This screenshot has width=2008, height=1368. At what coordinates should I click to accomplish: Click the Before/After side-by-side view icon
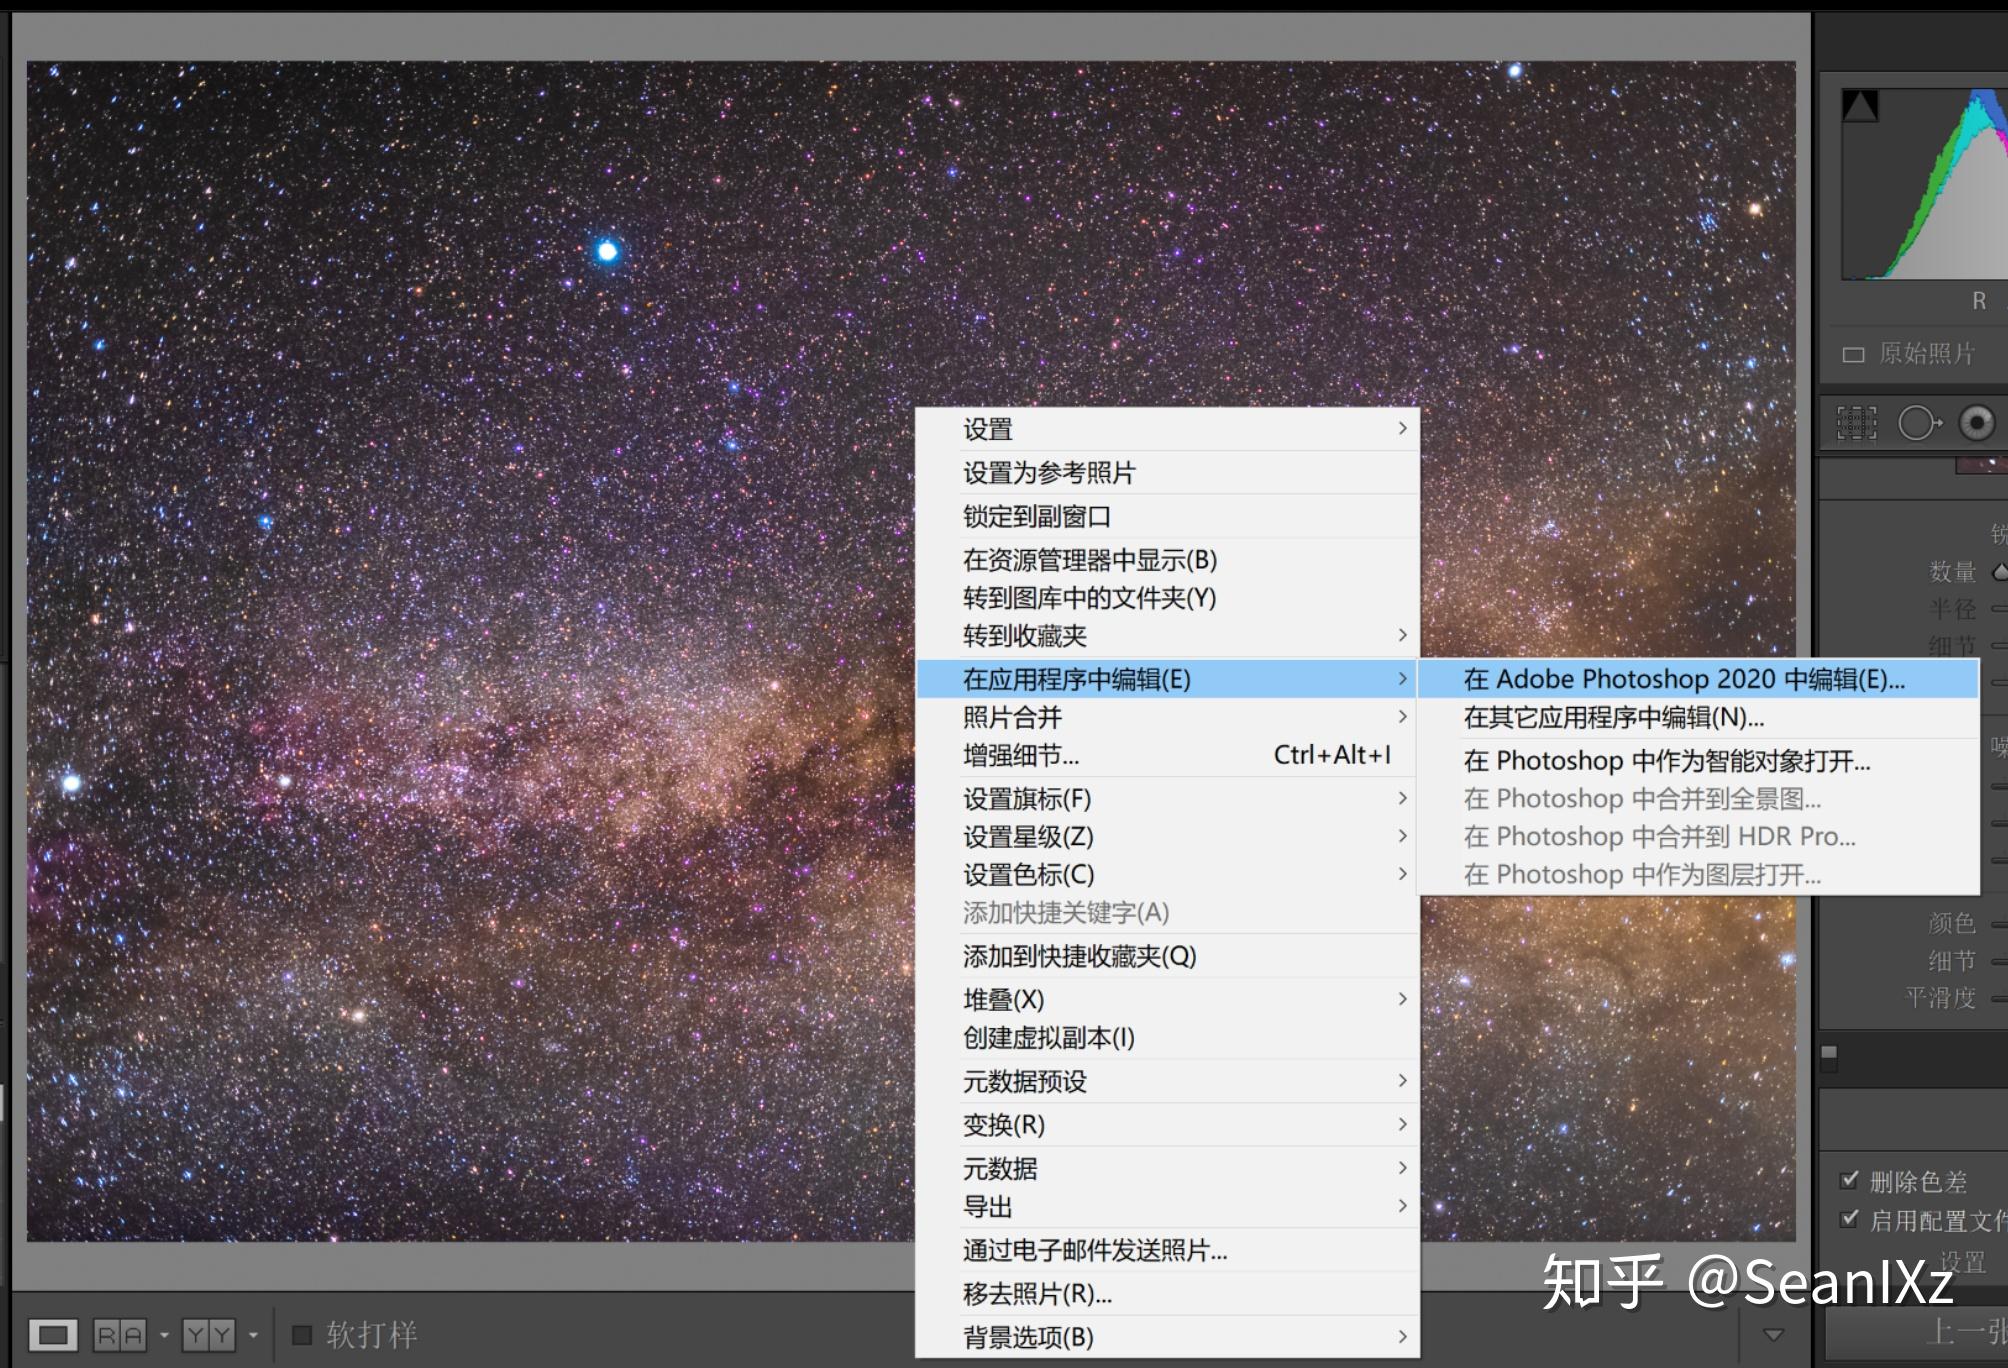[119, 1333]
